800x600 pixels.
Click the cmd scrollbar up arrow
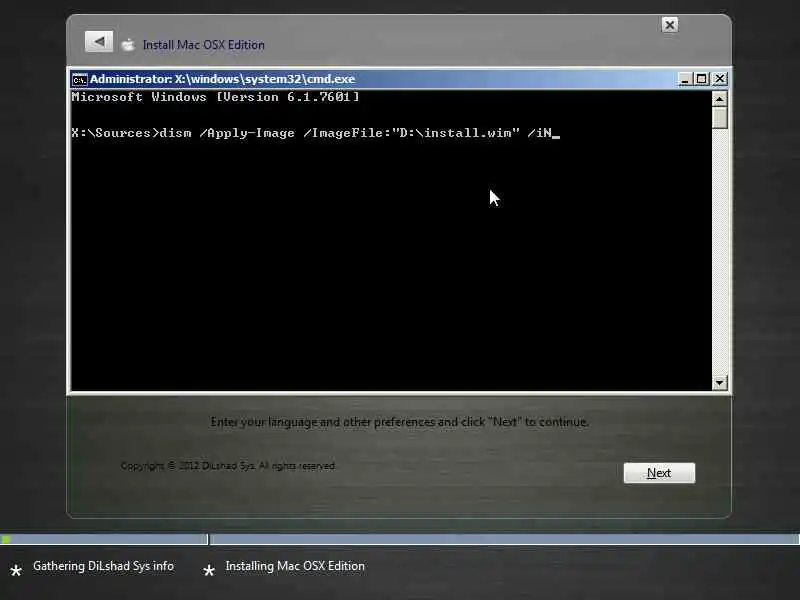(x=719, y=98)
